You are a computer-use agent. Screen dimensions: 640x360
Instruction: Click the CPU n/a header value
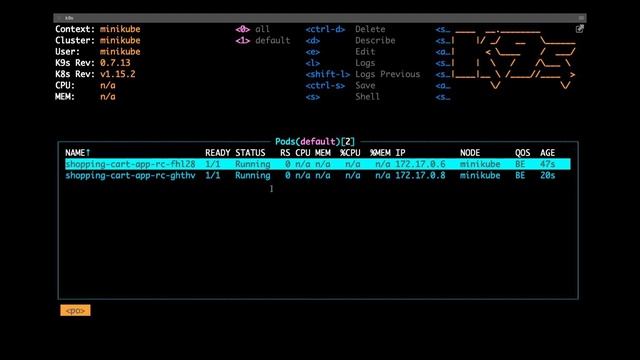[108, 86]
